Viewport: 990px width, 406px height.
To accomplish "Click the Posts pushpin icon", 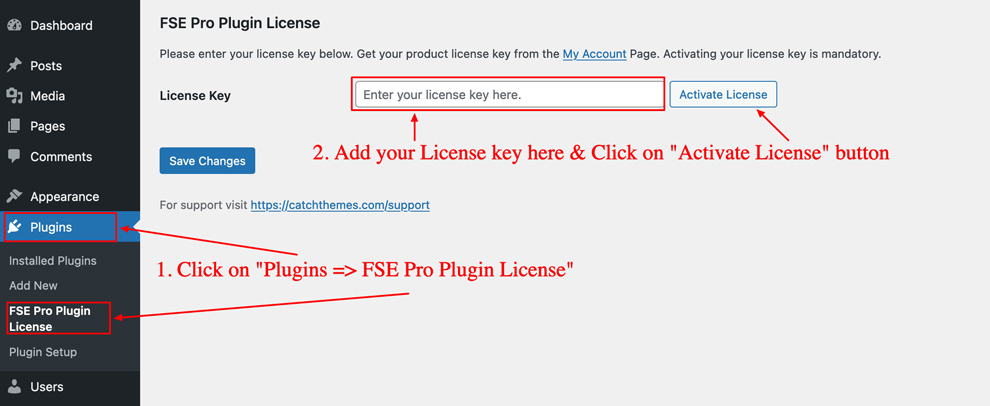I will pos(14,65).
